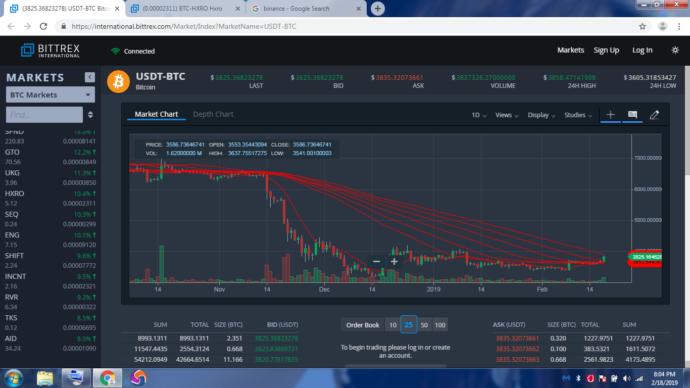
Task: Open the Windows Start menu
Action: click(14, 378)
